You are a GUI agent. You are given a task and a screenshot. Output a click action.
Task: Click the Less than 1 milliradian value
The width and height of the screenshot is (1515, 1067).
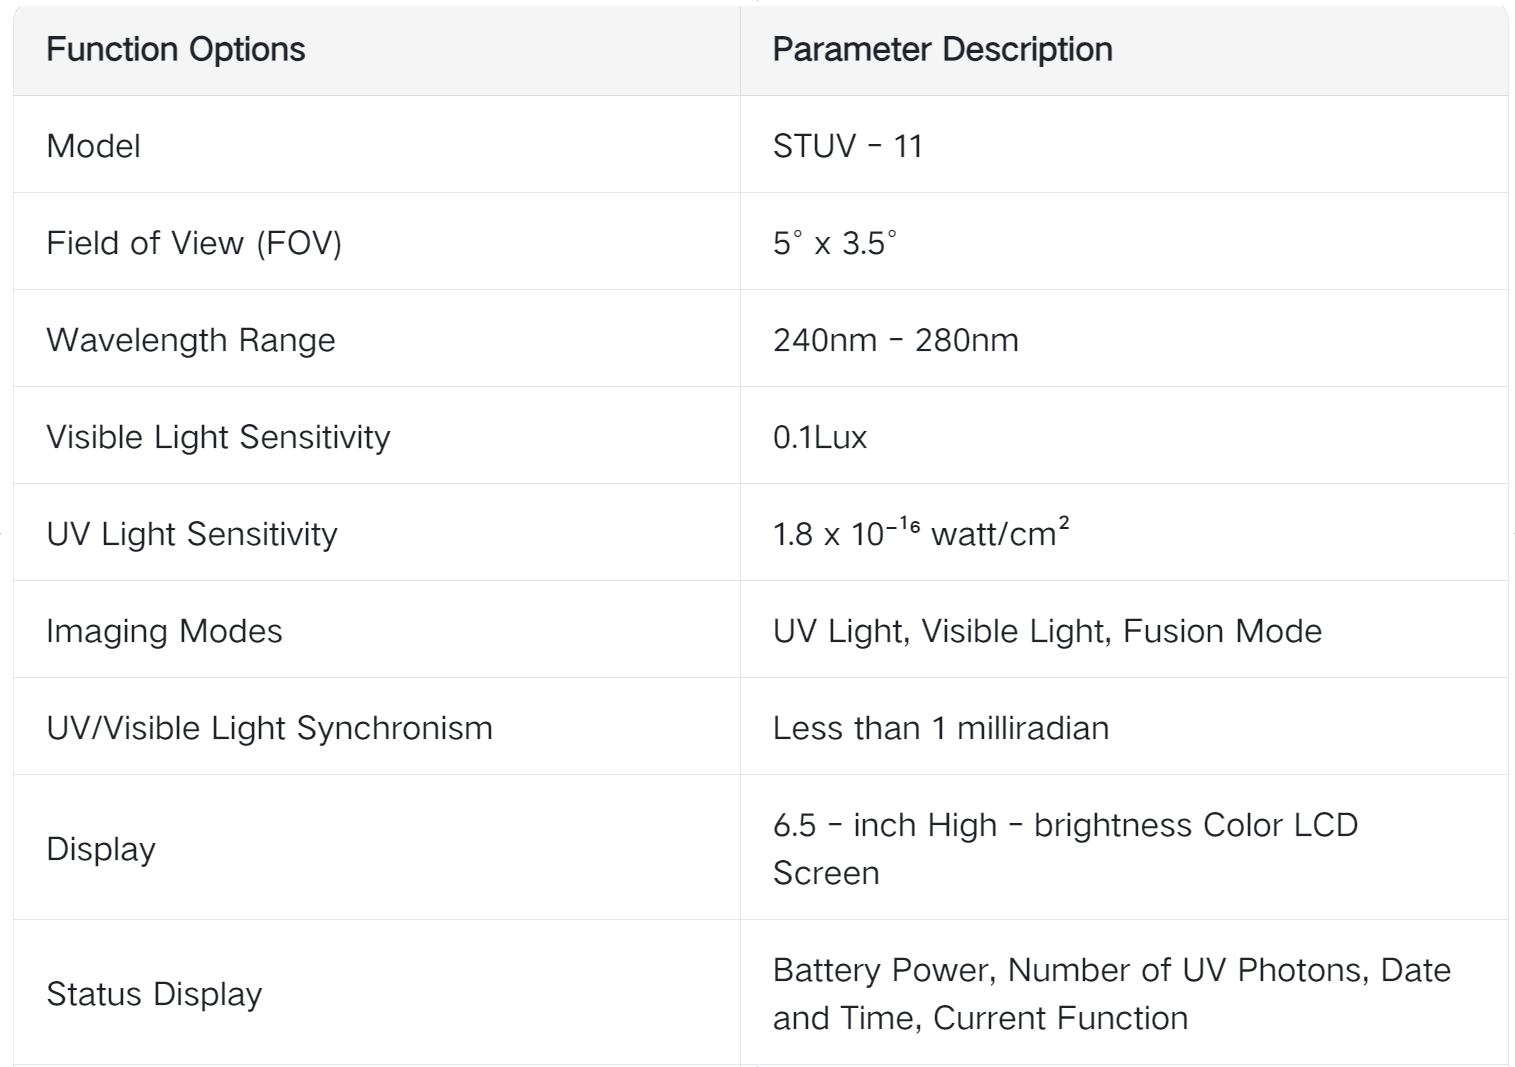940,728
